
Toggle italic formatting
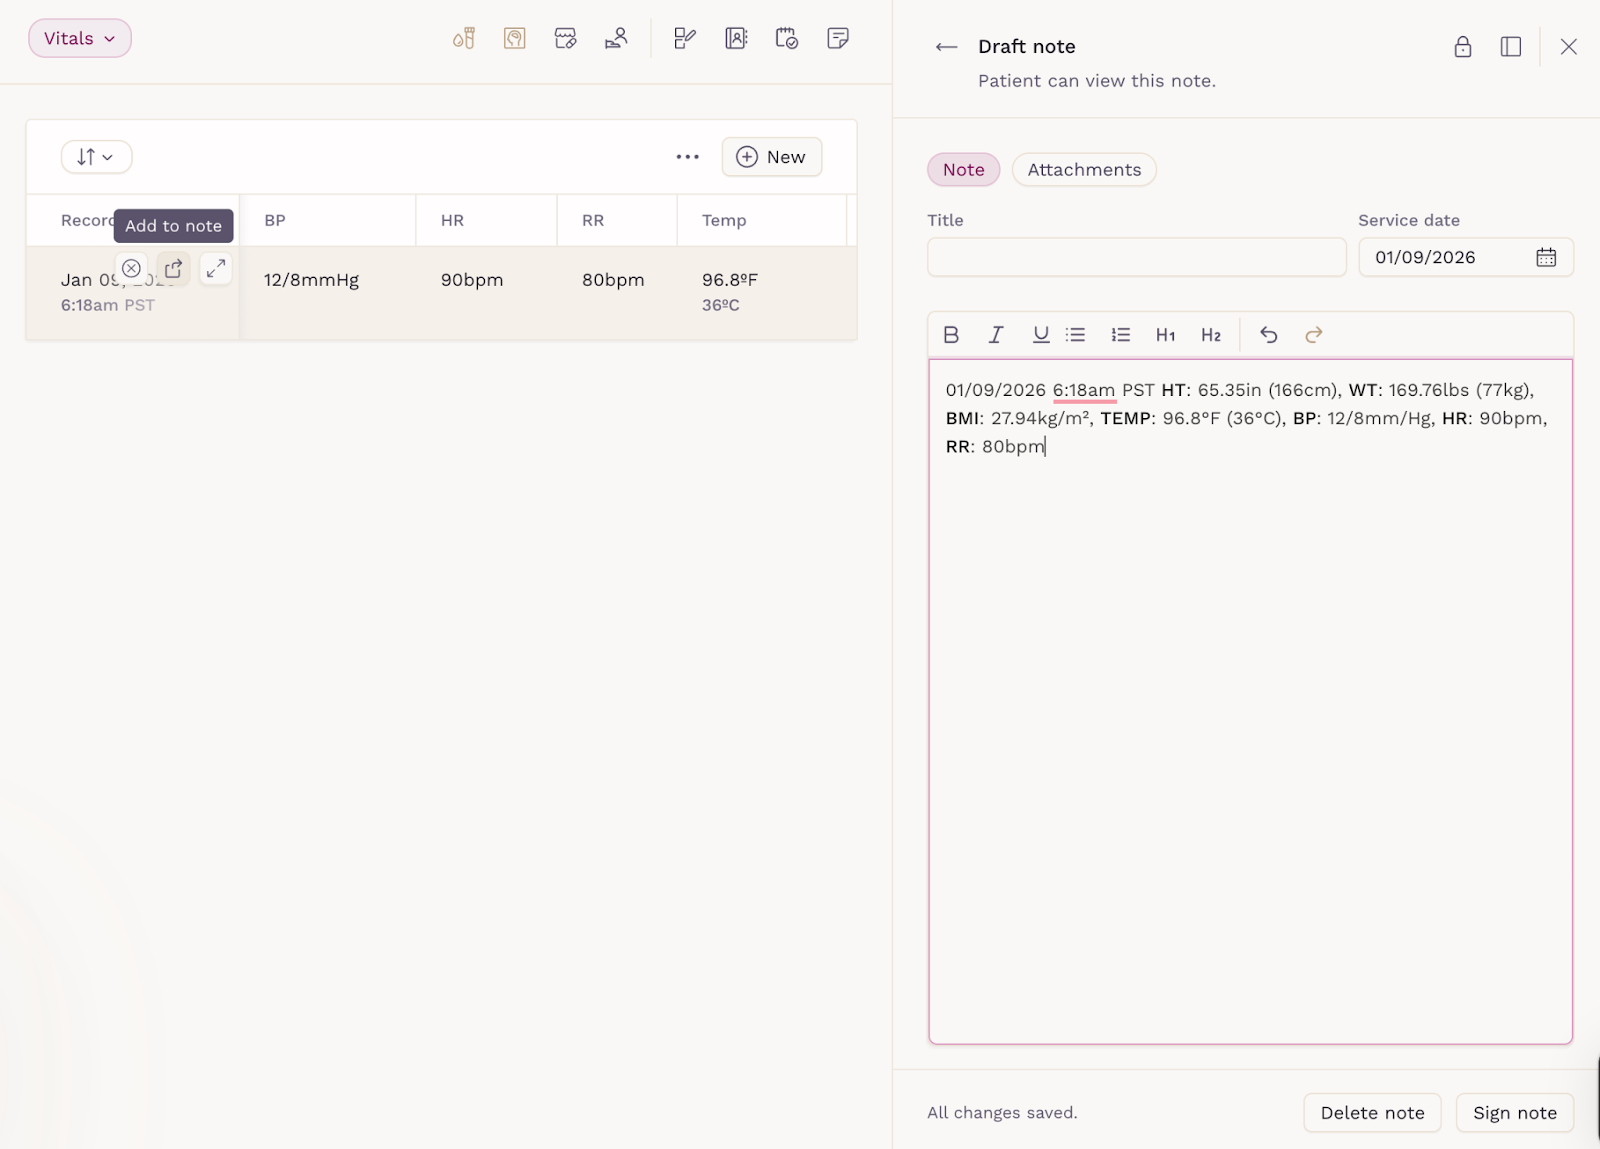996,335
